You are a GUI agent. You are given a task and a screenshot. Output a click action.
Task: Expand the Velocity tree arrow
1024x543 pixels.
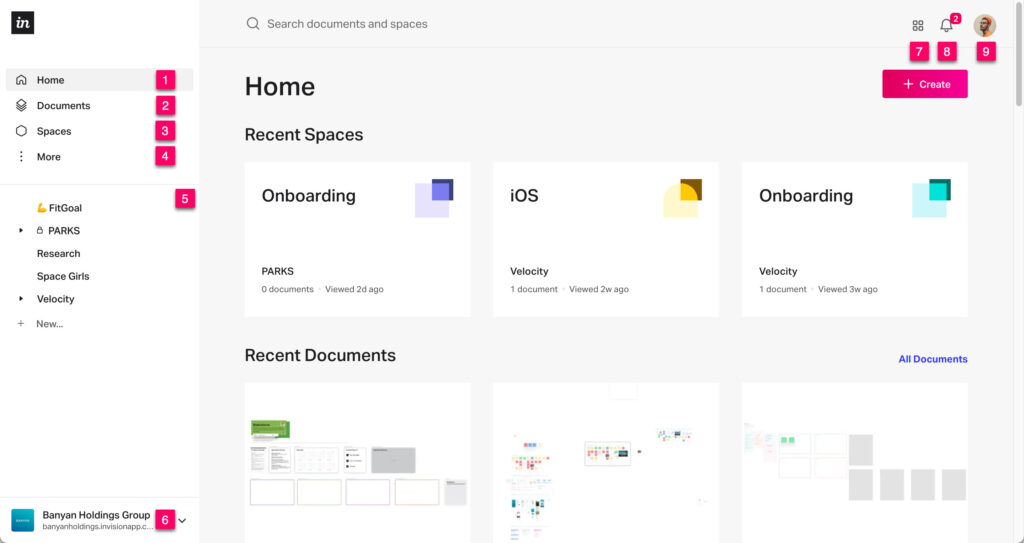(x=21, y=299)
